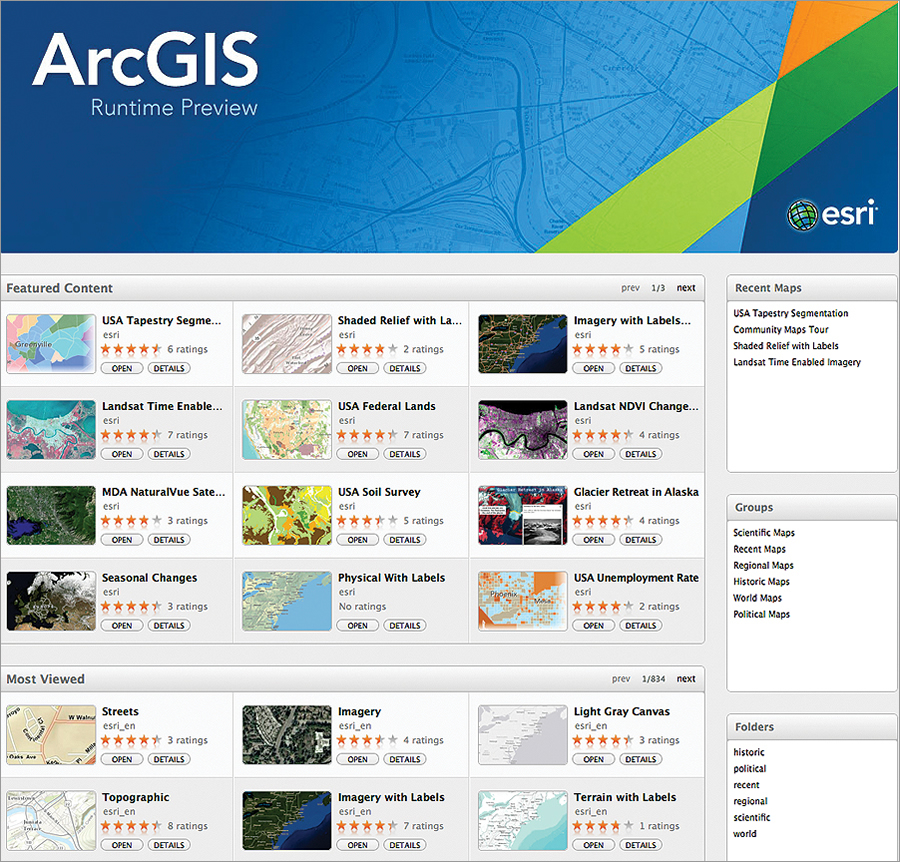Image resolution: width=900 pixels, height=862 pixels.
Task: Open the USA Unemployment Rate map
Action: [593, 626]
